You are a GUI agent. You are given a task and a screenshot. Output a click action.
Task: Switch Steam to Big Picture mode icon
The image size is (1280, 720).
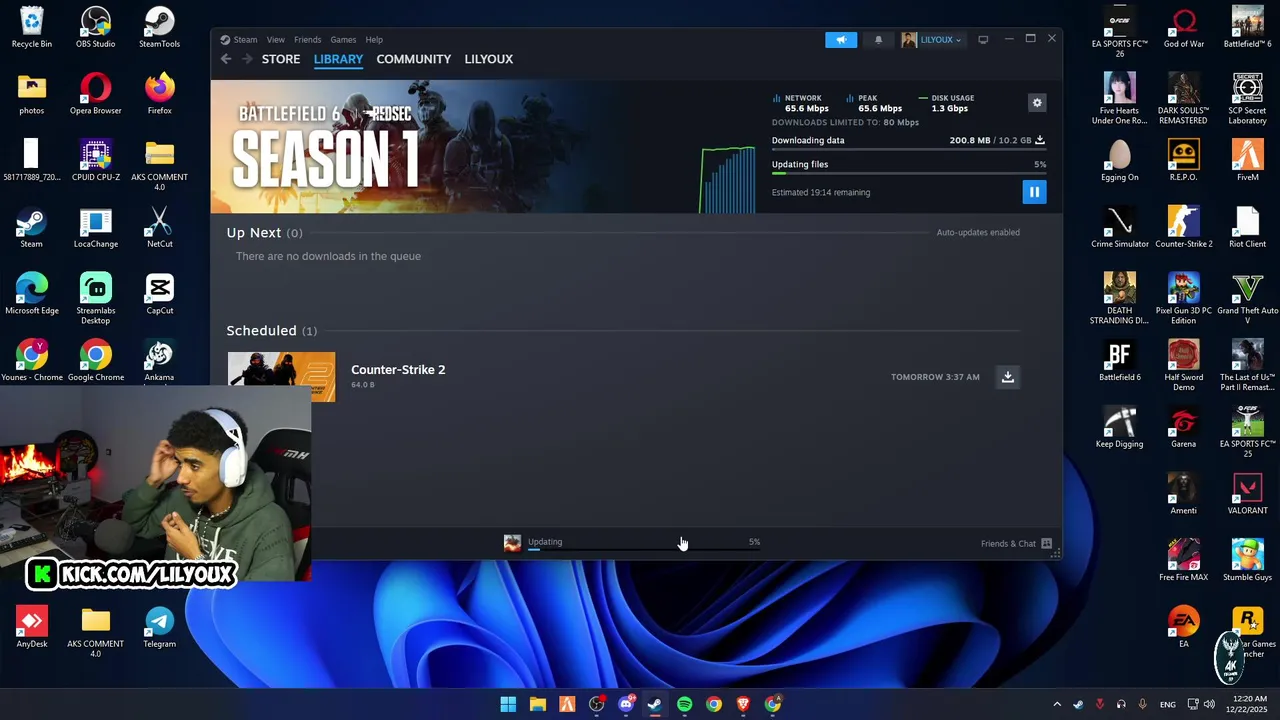click(x=983, y=40)
